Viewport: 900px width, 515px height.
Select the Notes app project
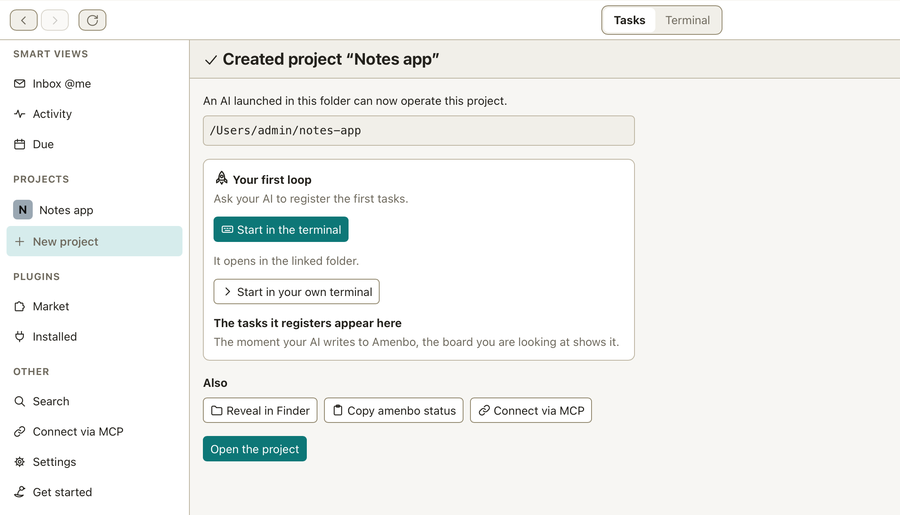[94, 210]
